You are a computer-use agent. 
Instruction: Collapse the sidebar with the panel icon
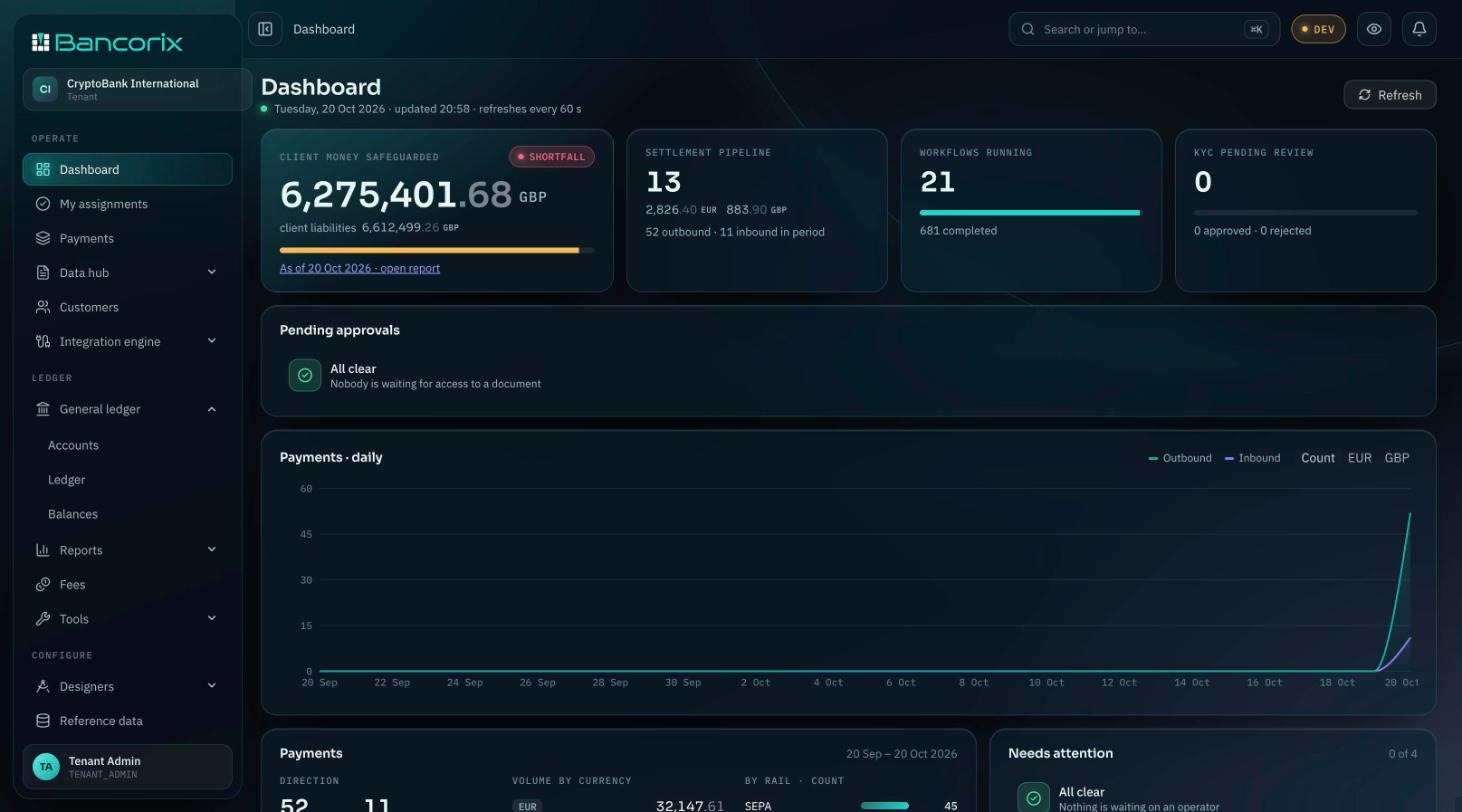pos(265,29)
